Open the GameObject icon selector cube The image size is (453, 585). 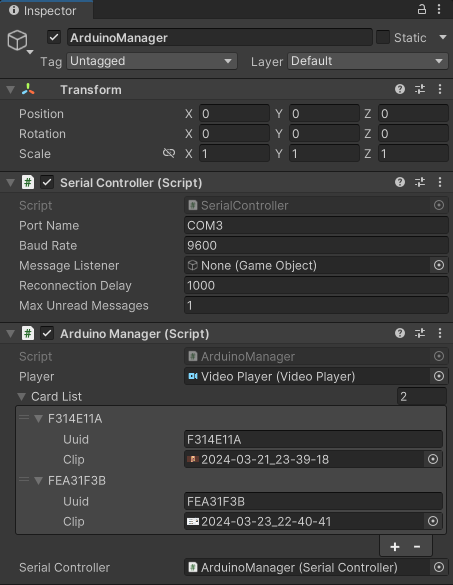tap(18, 40)
